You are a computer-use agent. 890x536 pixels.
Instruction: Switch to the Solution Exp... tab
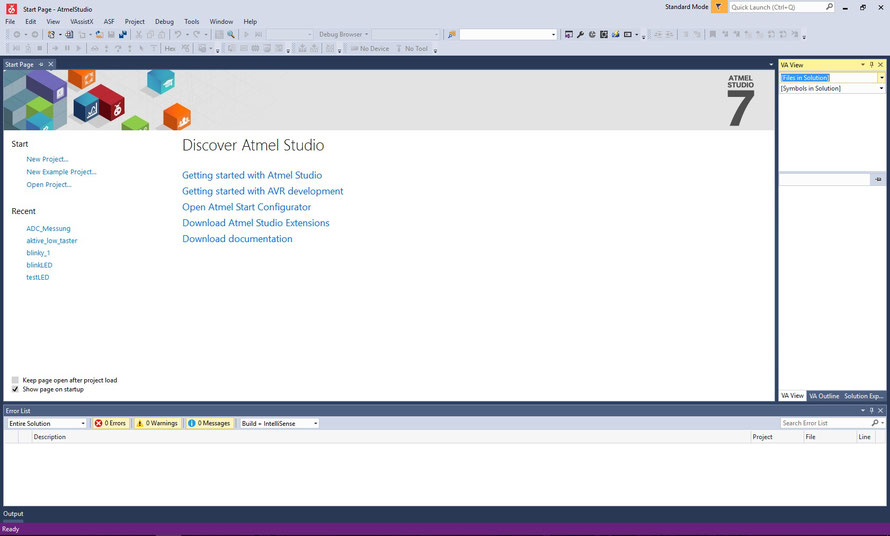pos(863,396)
